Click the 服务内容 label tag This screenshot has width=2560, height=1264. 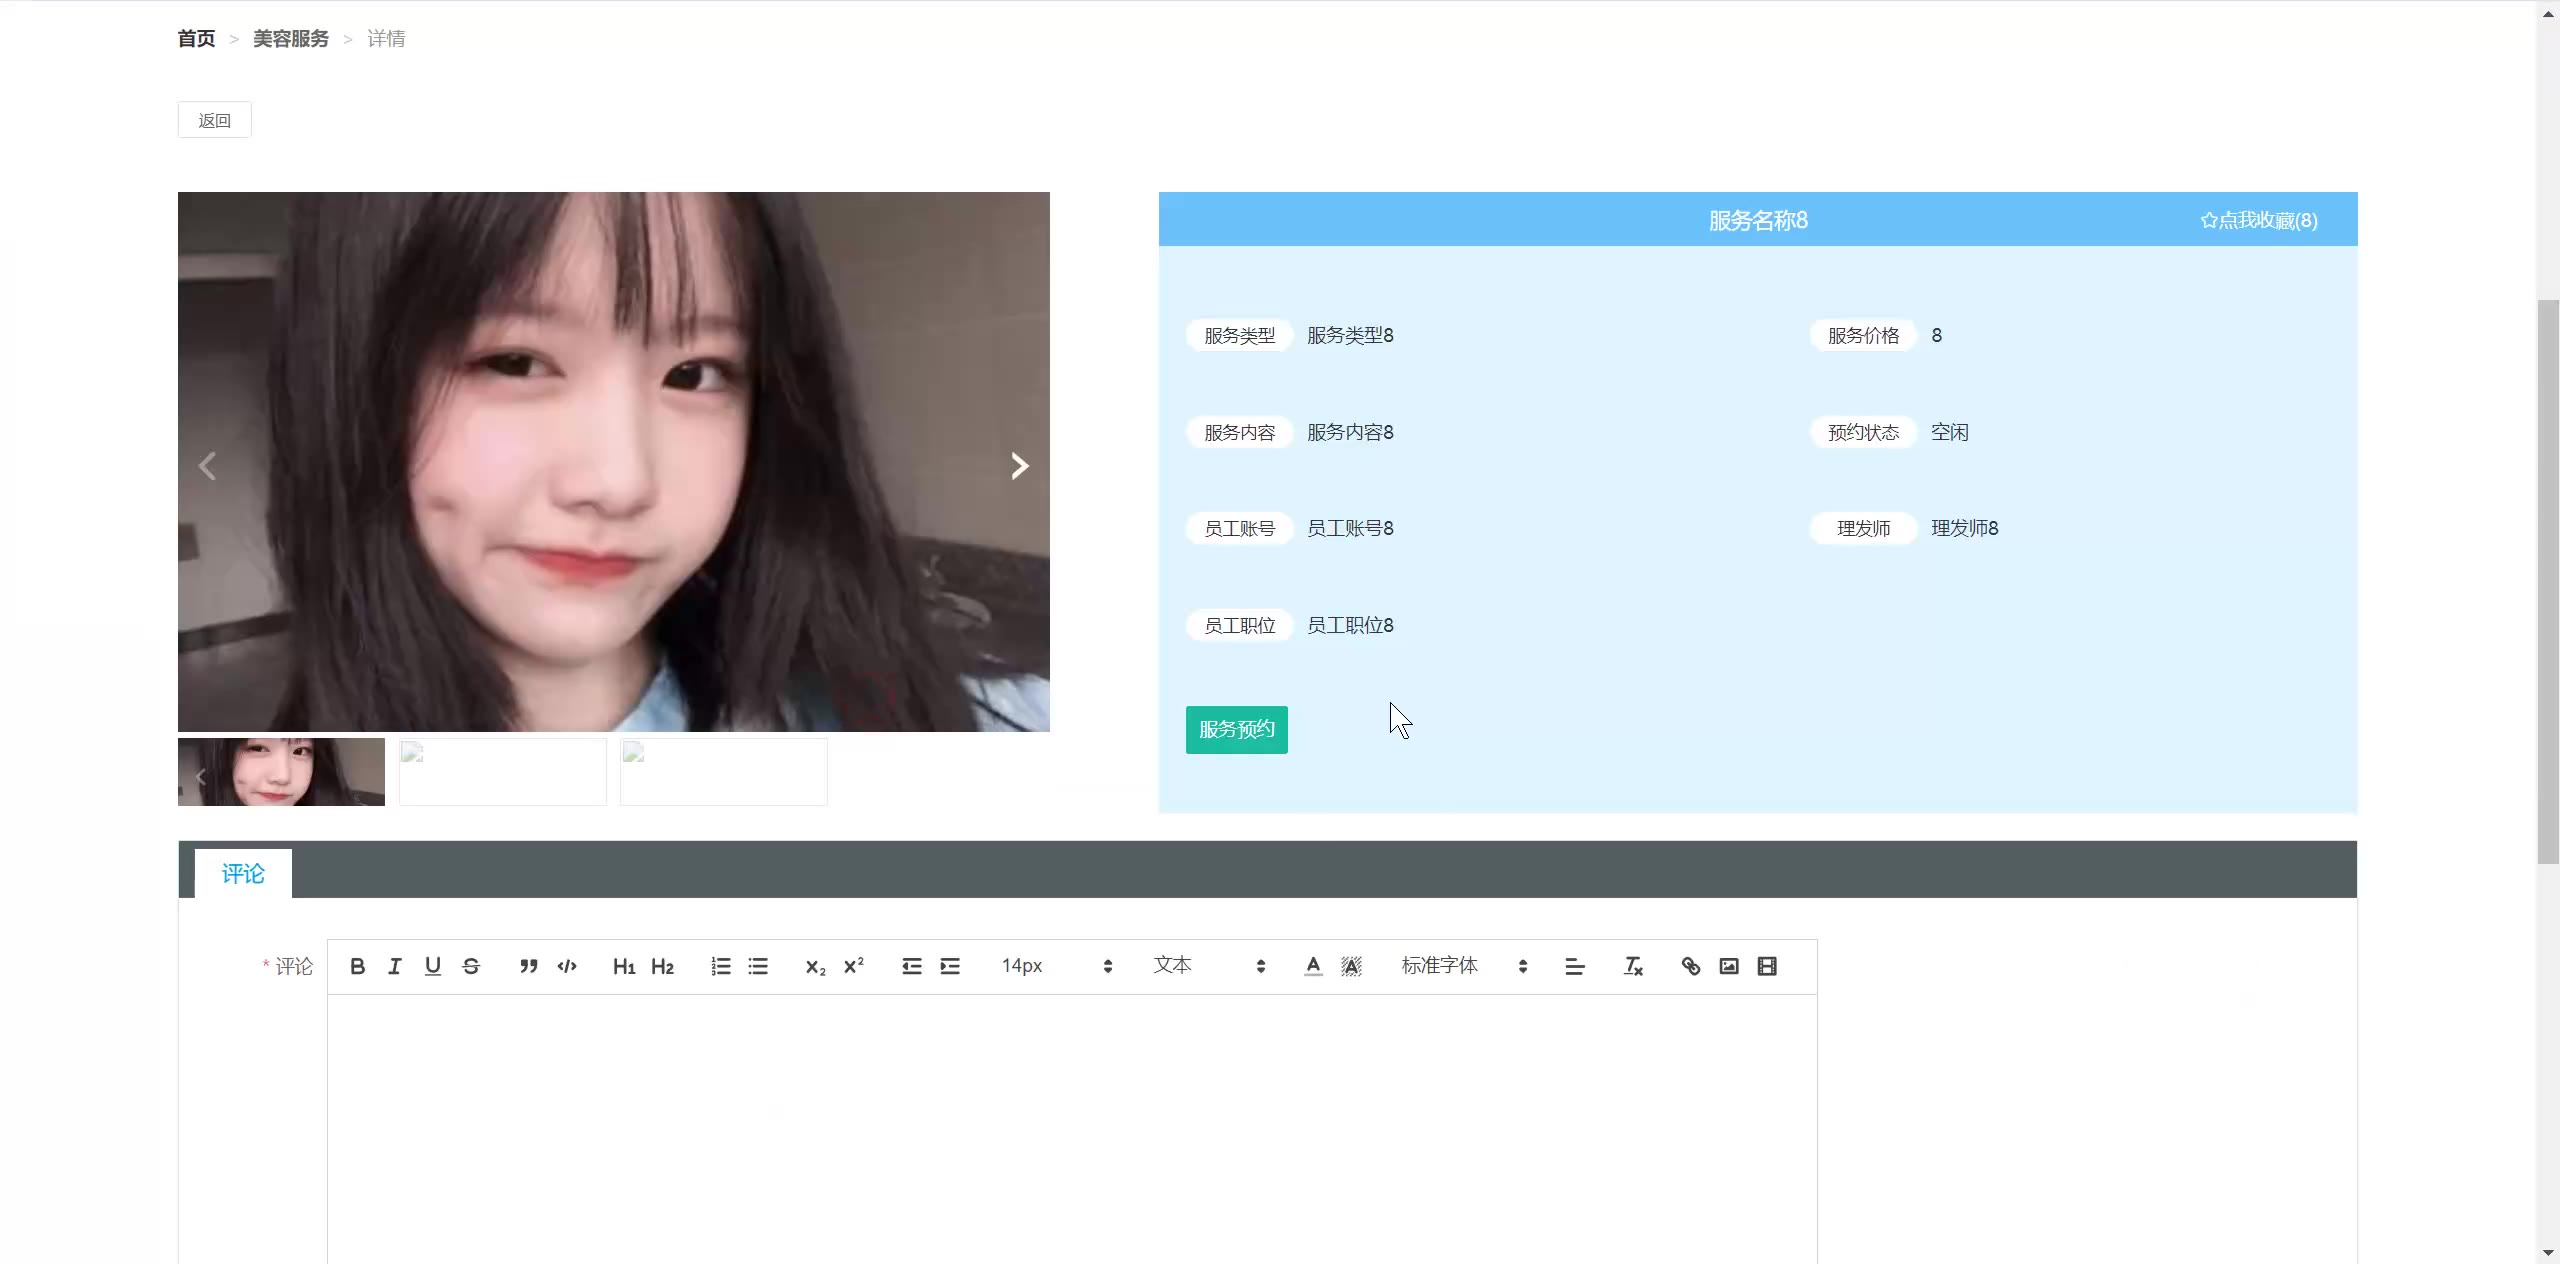point(1240,433)
